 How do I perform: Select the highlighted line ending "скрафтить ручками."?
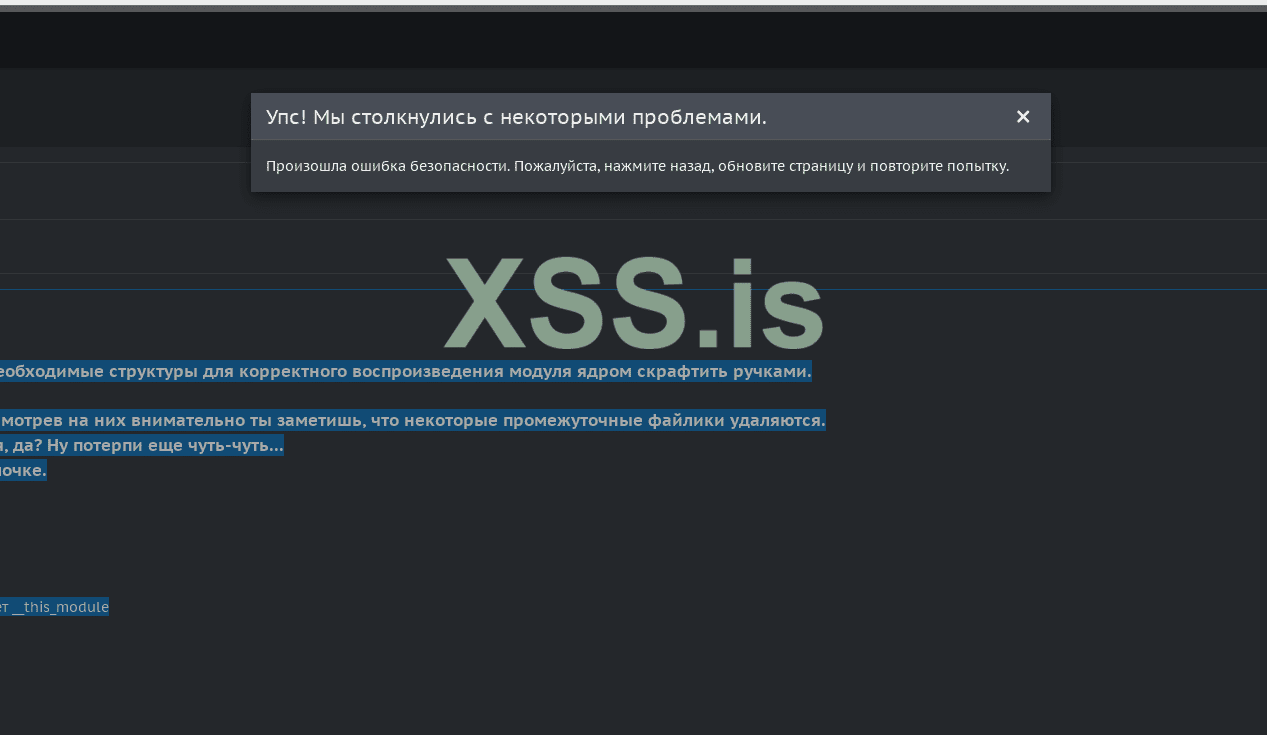click(x=405, y=372)
